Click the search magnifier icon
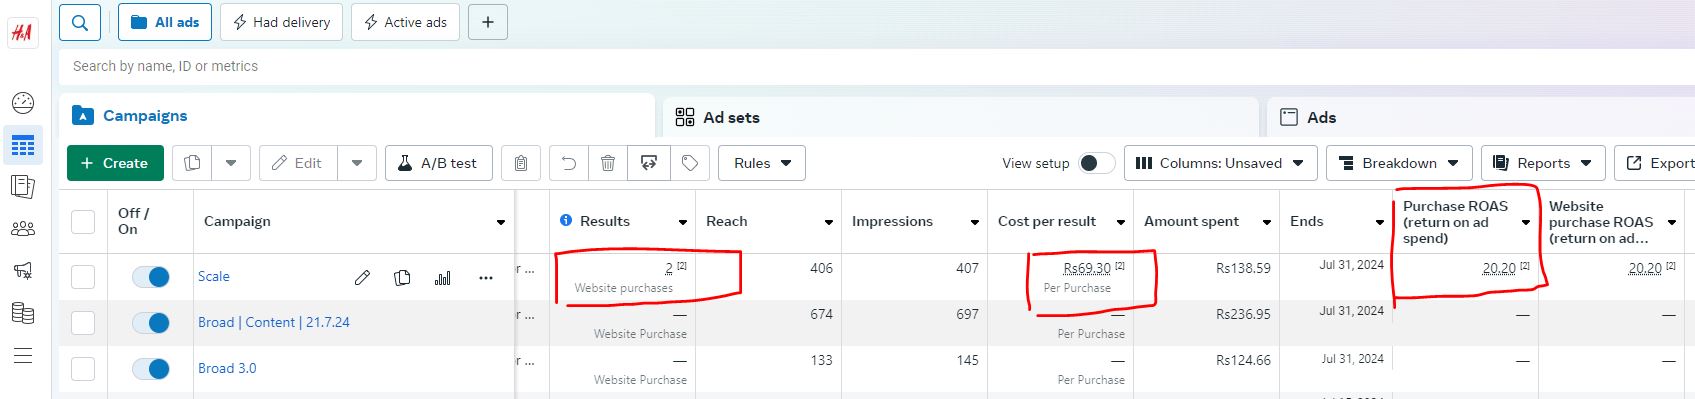Viewport: 1695px width, 399px height. pyautogui.click(x=80, y=22)
